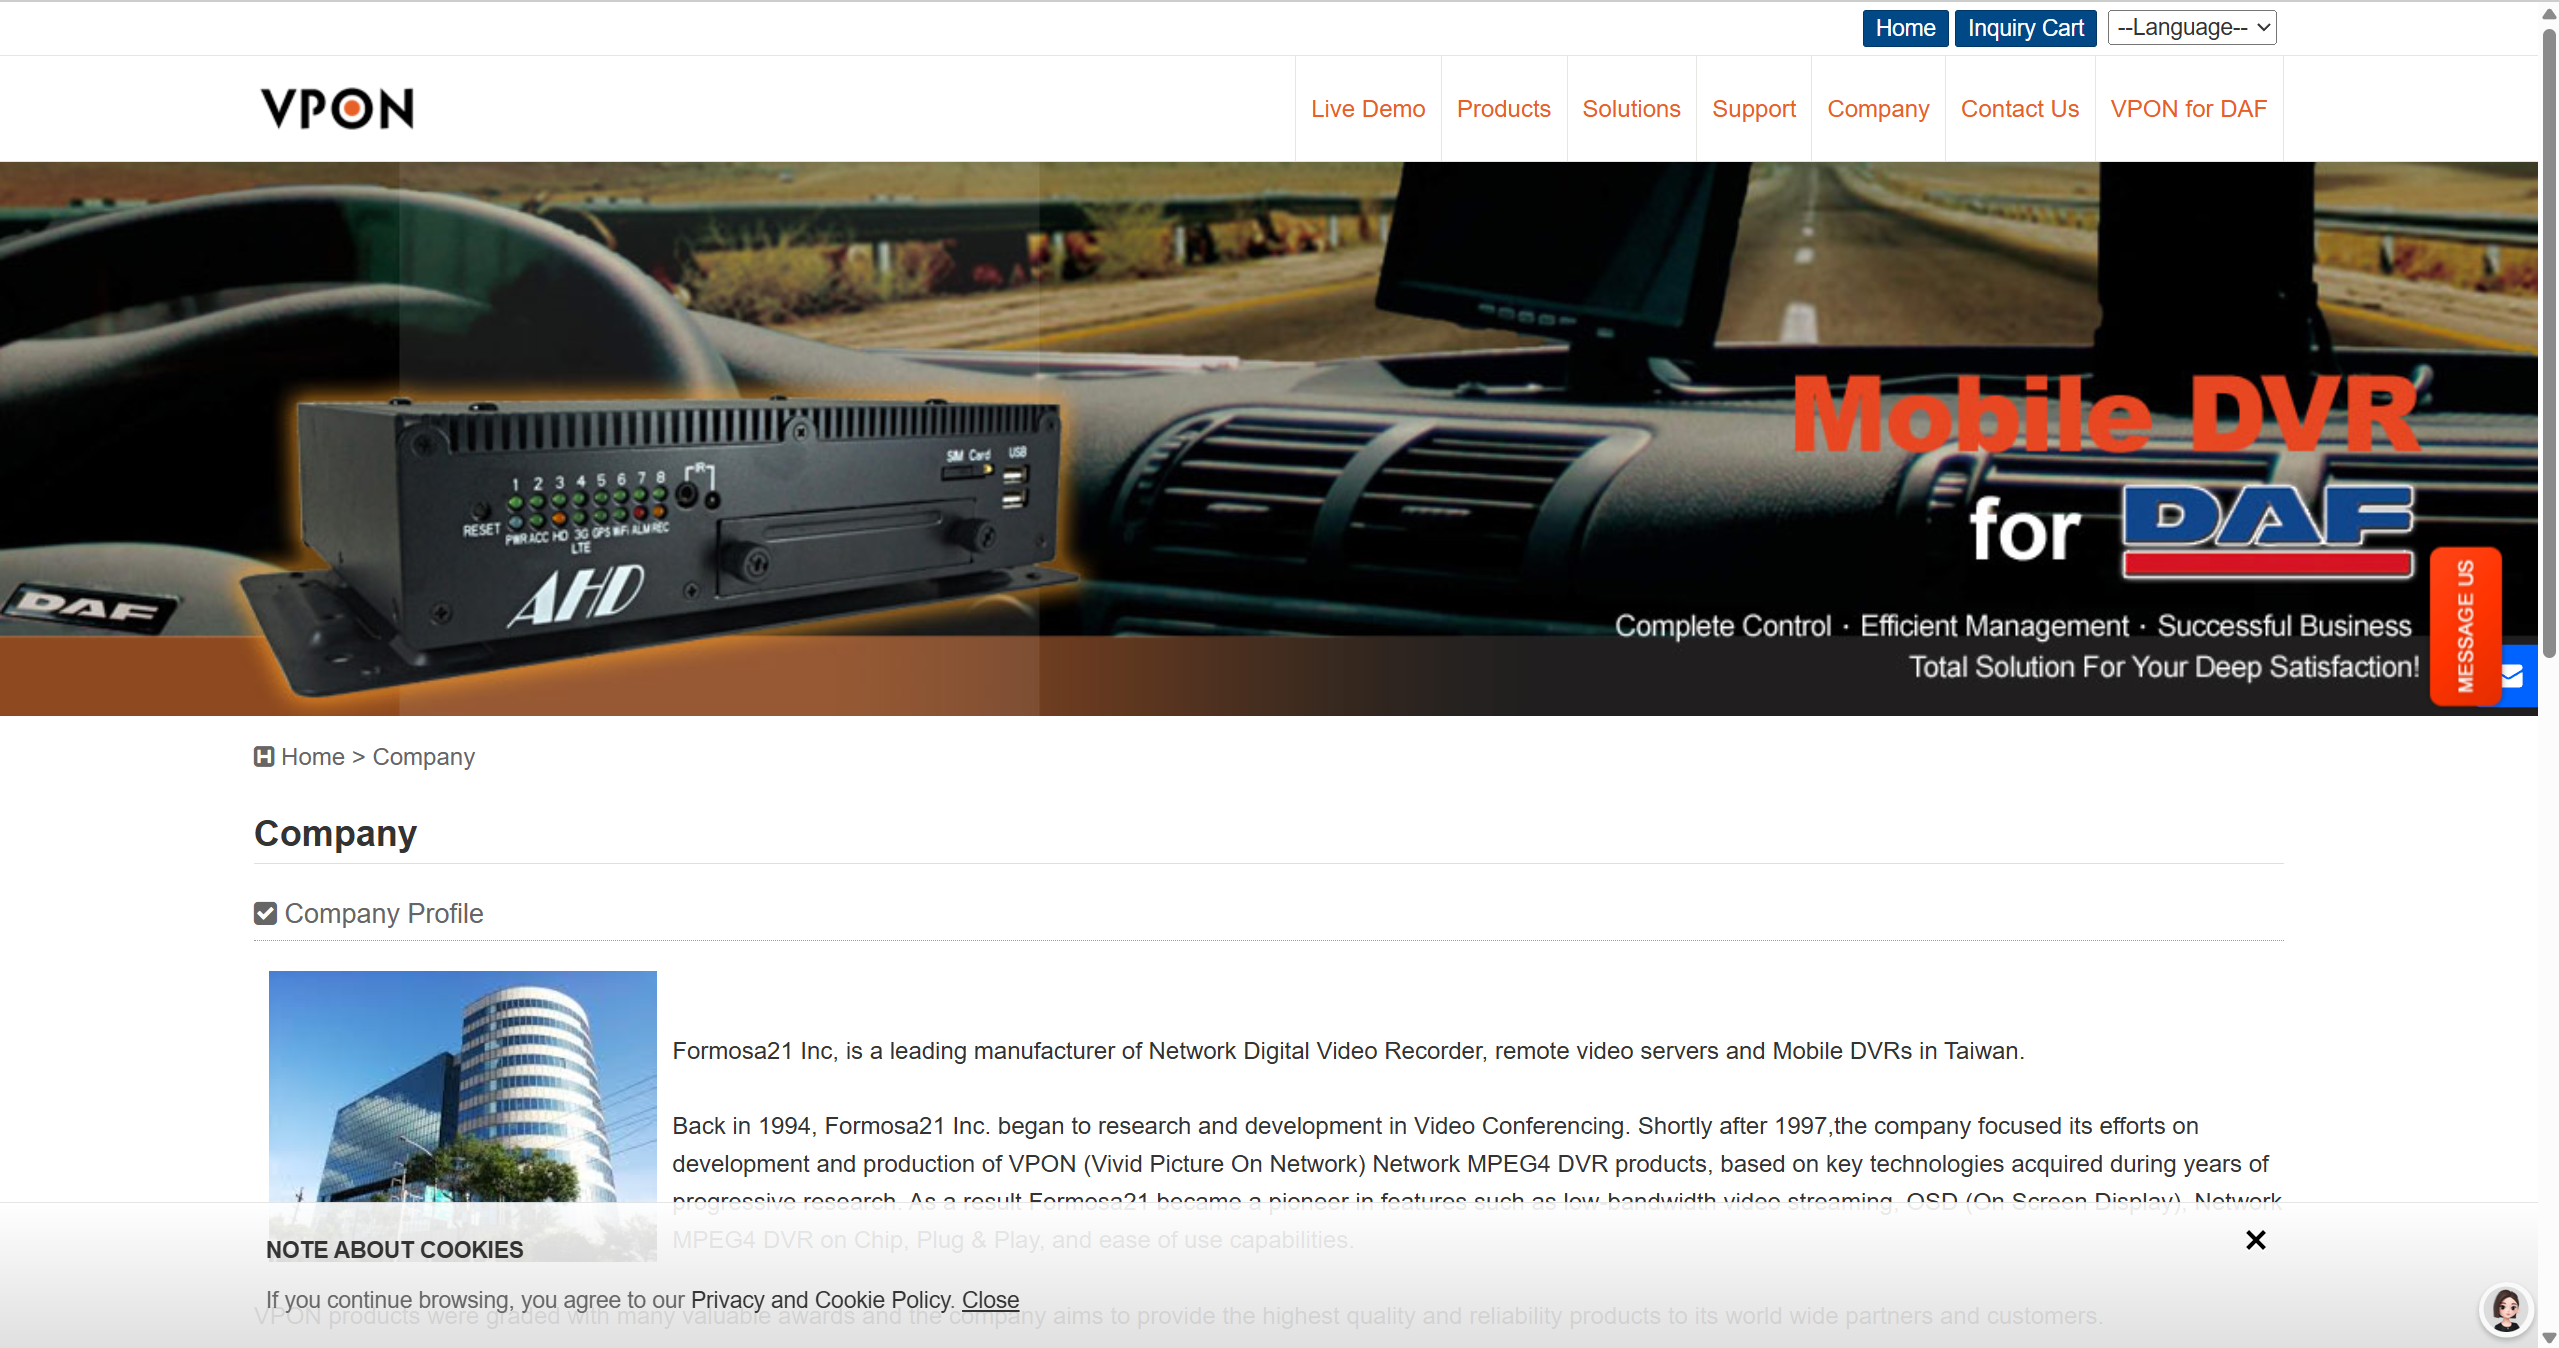Image resolution: width=2559 pixels, height=1348 pixels.
Task: Open the chat assistant avatar icon
Action: click(2506, 1309)
